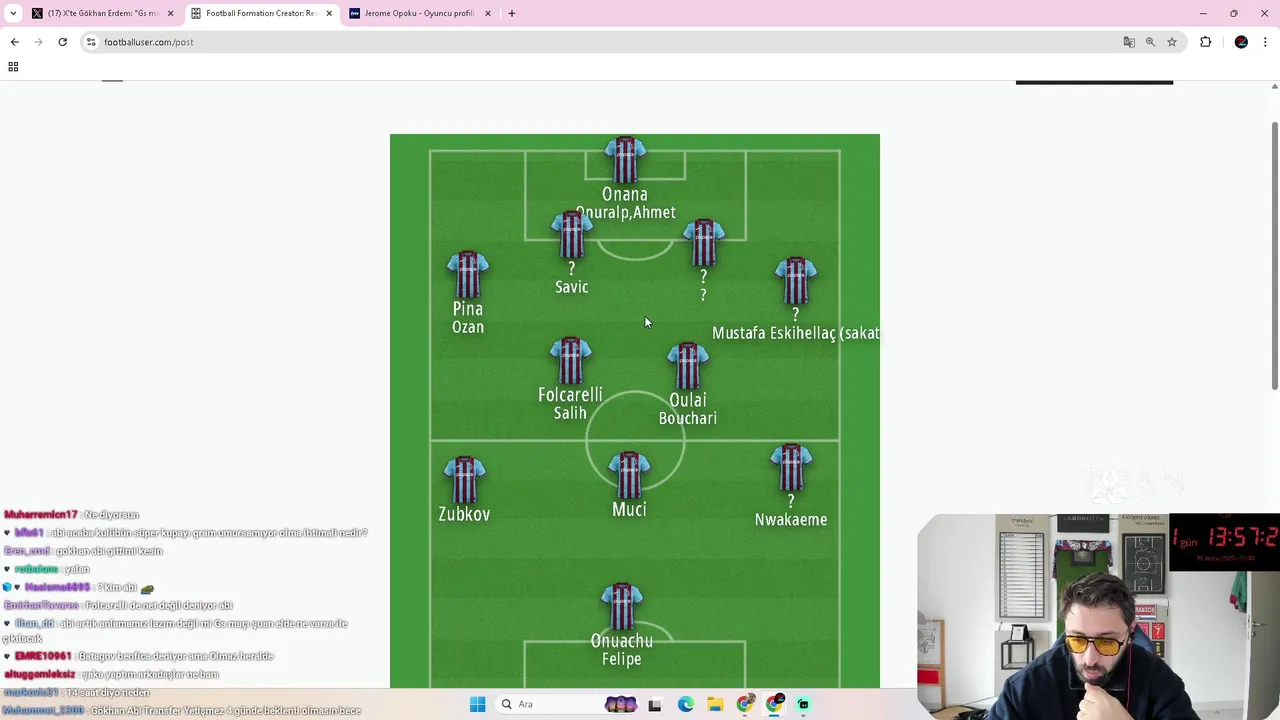View site information icon in the address bar
Viewport: 1280px width, 720px height.
point(91,42)
